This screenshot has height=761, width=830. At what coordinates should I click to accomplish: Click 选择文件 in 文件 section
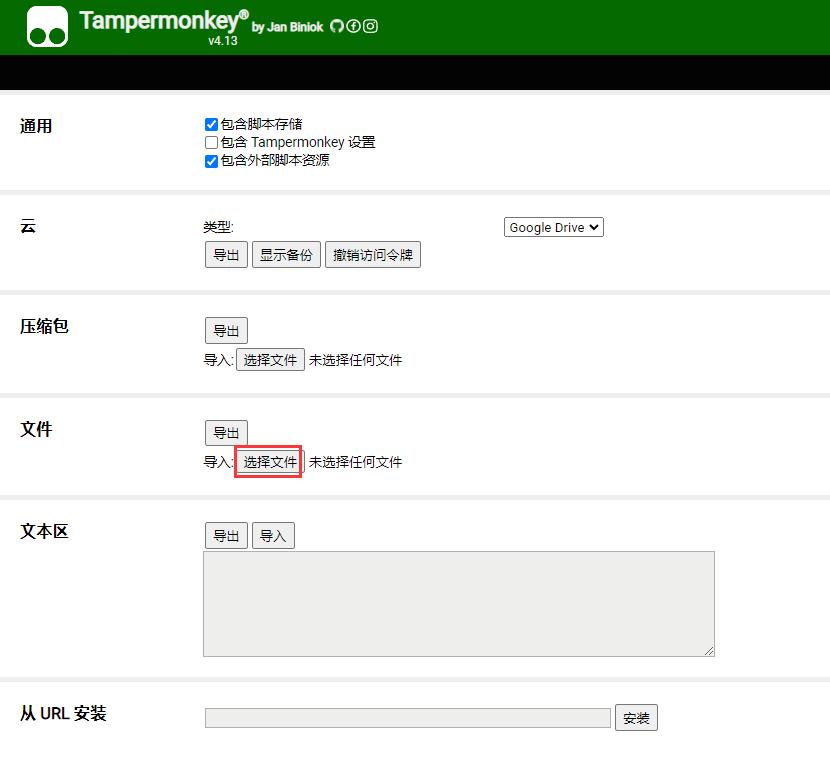point(270,462)
